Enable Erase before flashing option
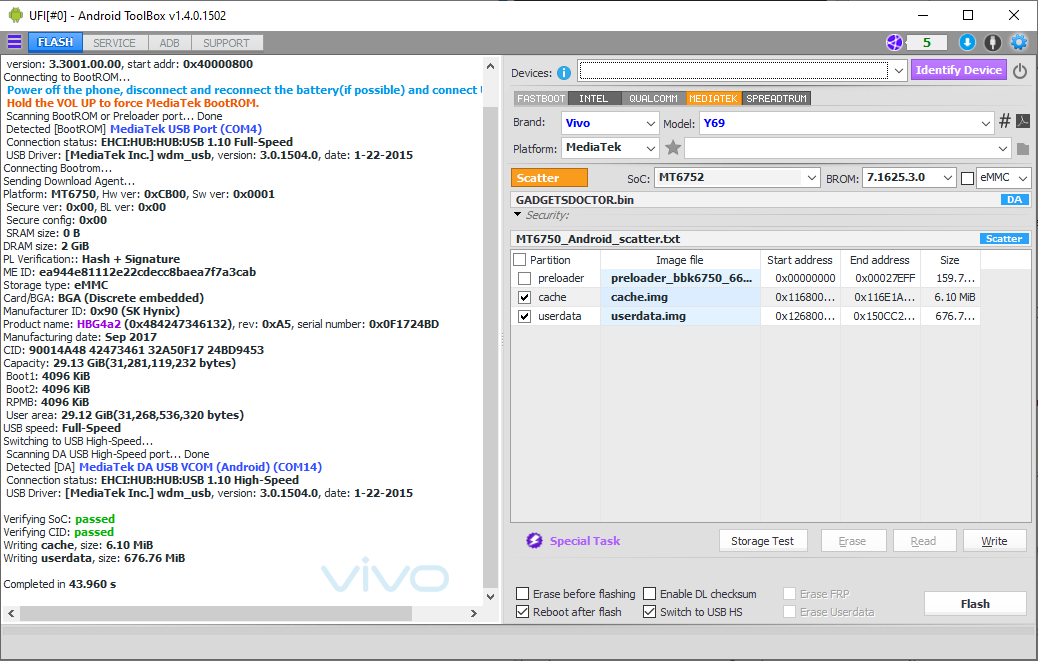This screenshot has height=661, width=1038. point(523,594)
